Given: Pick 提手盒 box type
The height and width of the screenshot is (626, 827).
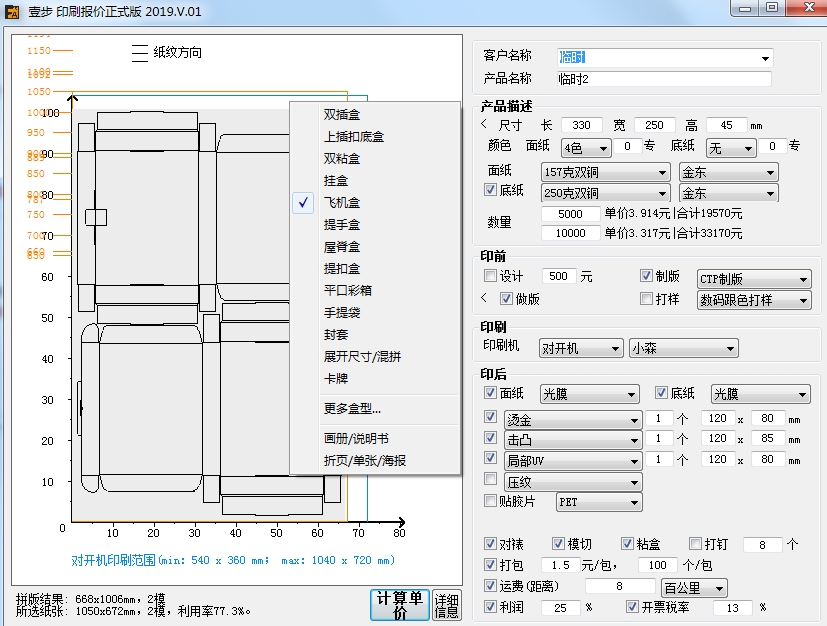Looking at the screenshot, I should point(342,225).
